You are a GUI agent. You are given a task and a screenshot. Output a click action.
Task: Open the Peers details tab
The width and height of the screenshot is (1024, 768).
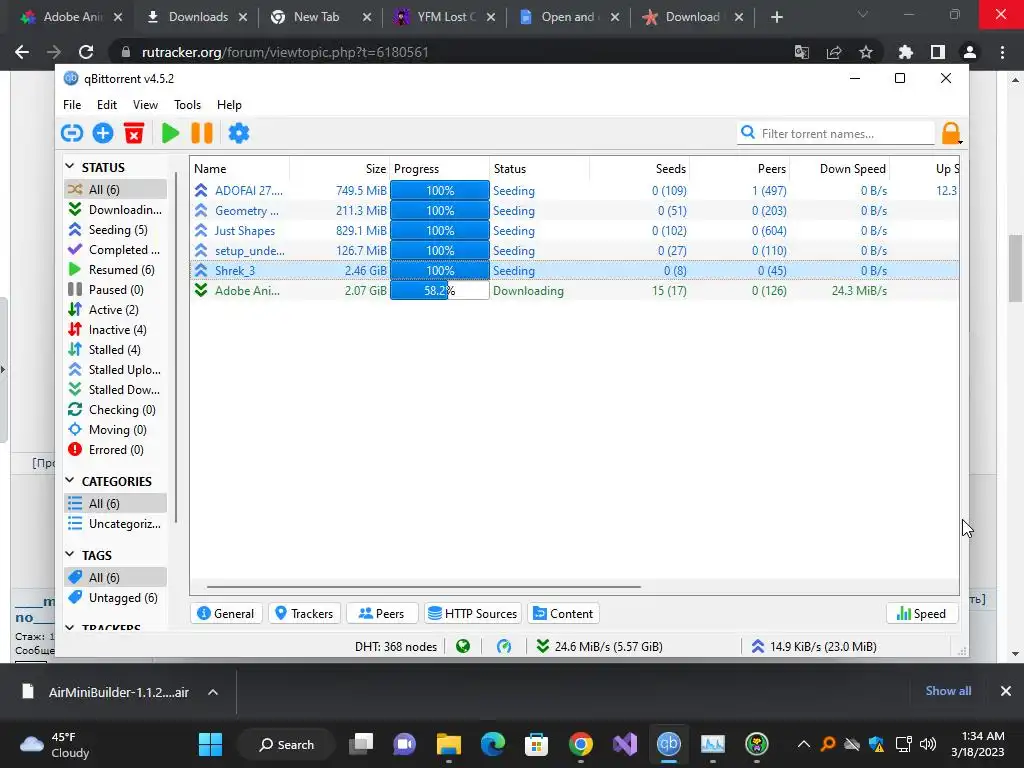382,613
